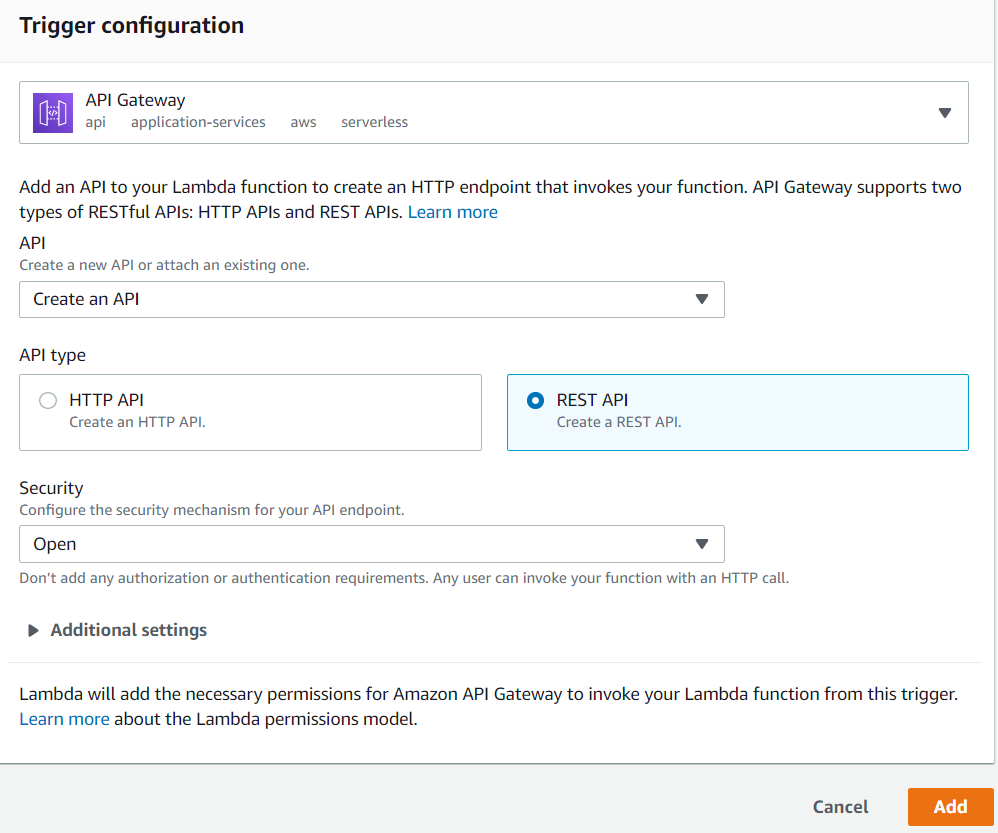Screen dimensions: 998x833
Task: Click the aws tag under API Gateway
Action: coord(303,122)
